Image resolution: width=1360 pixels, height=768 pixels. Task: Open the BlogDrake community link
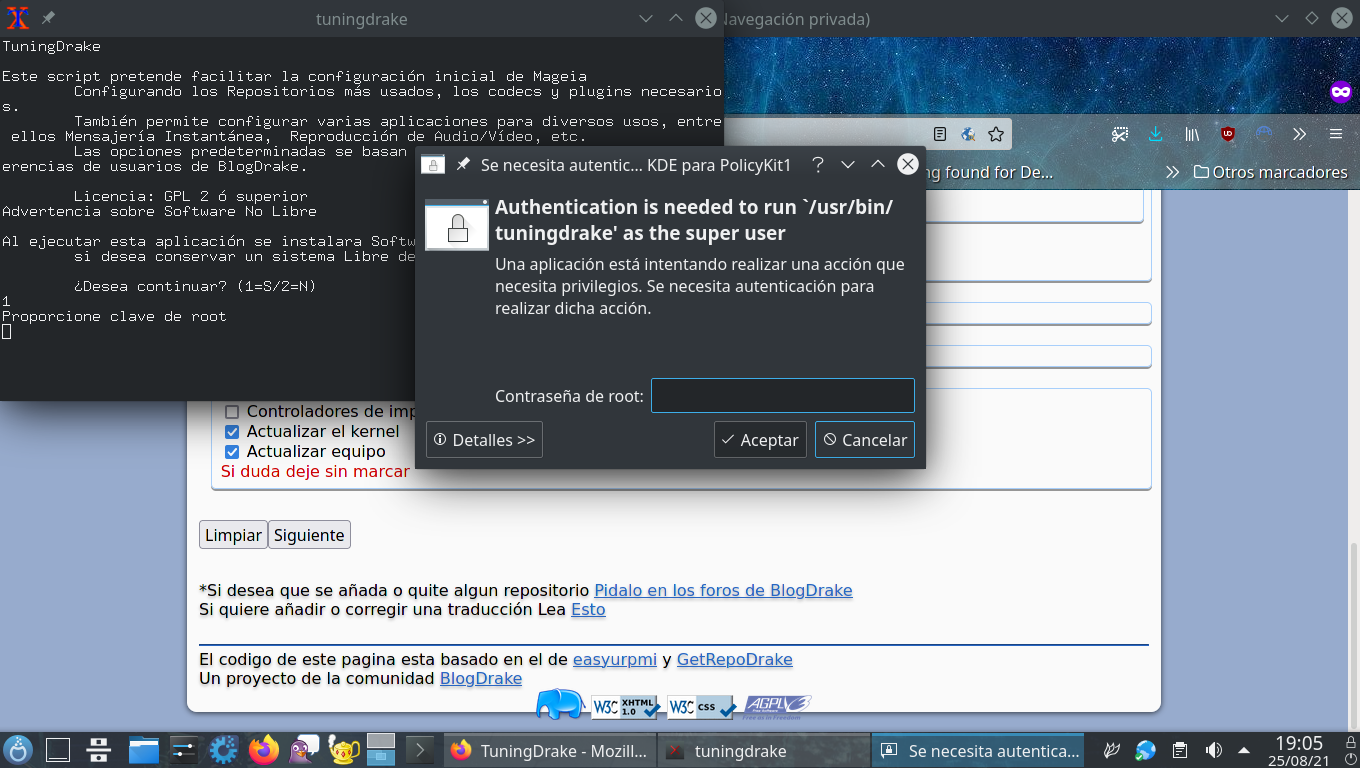pos(481,678)
